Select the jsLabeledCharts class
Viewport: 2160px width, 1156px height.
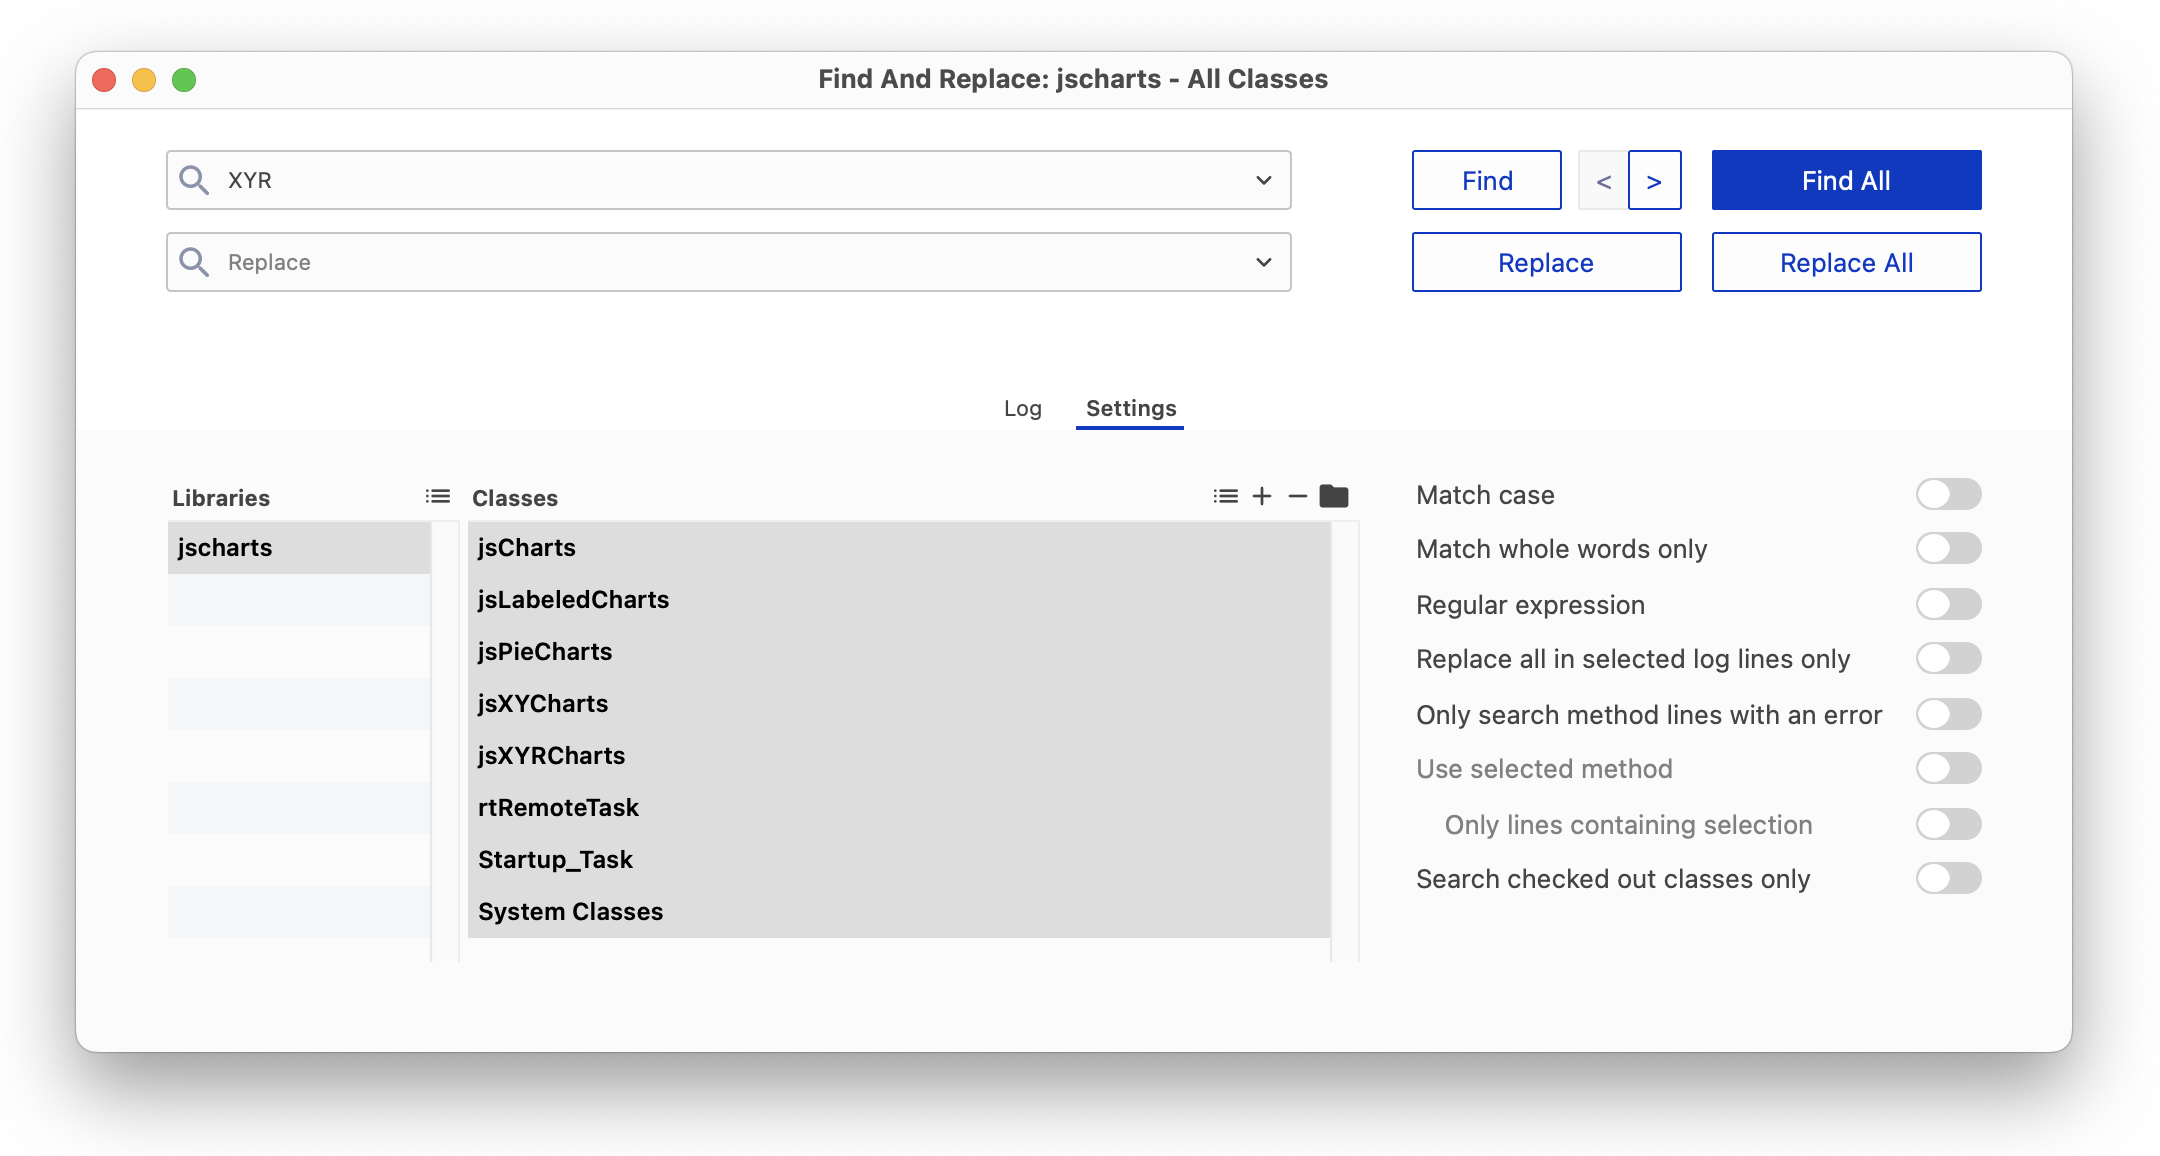899,600
